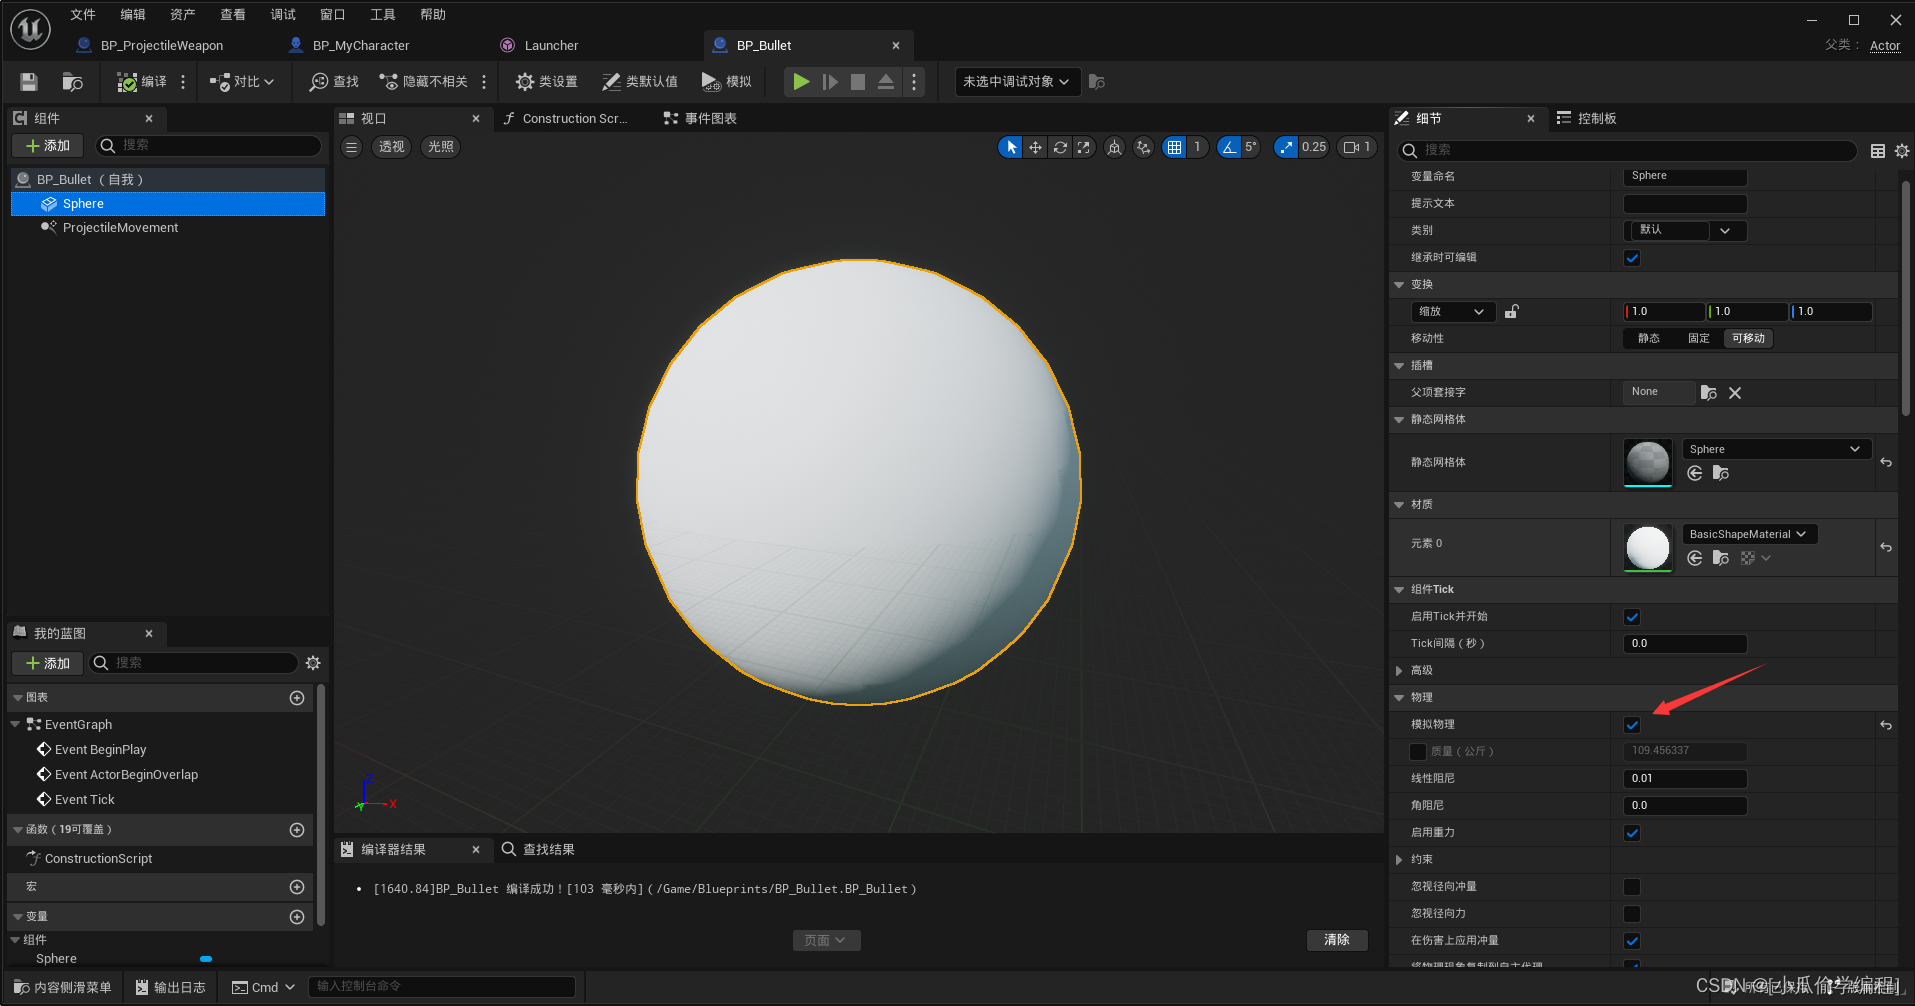Open Content Drawer
1915x1006 pixels.
coord(63,987)
